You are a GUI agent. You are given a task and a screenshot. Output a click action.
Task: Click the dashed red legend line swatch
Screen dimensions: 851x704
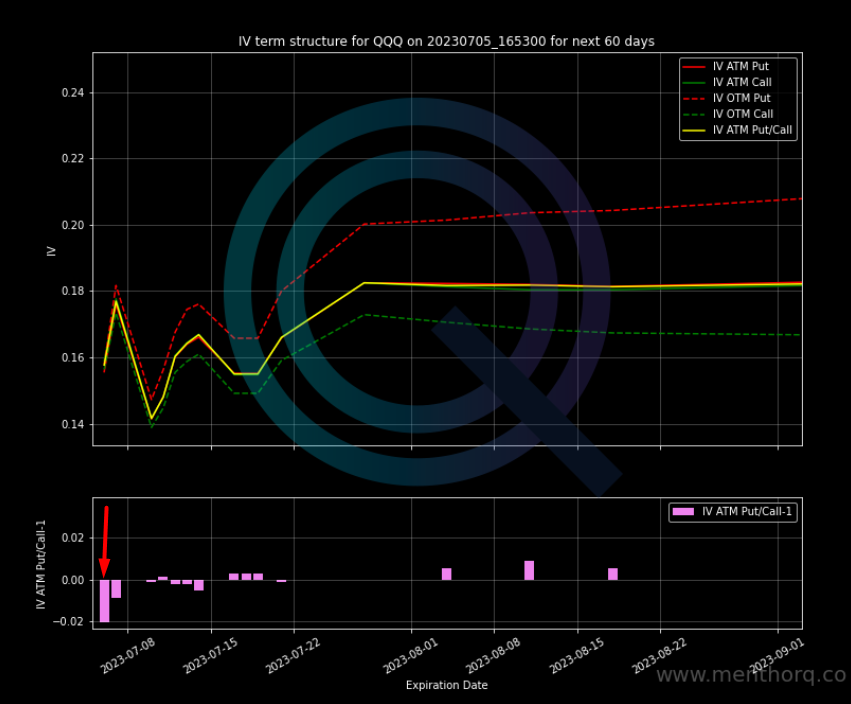click(694, 99)
